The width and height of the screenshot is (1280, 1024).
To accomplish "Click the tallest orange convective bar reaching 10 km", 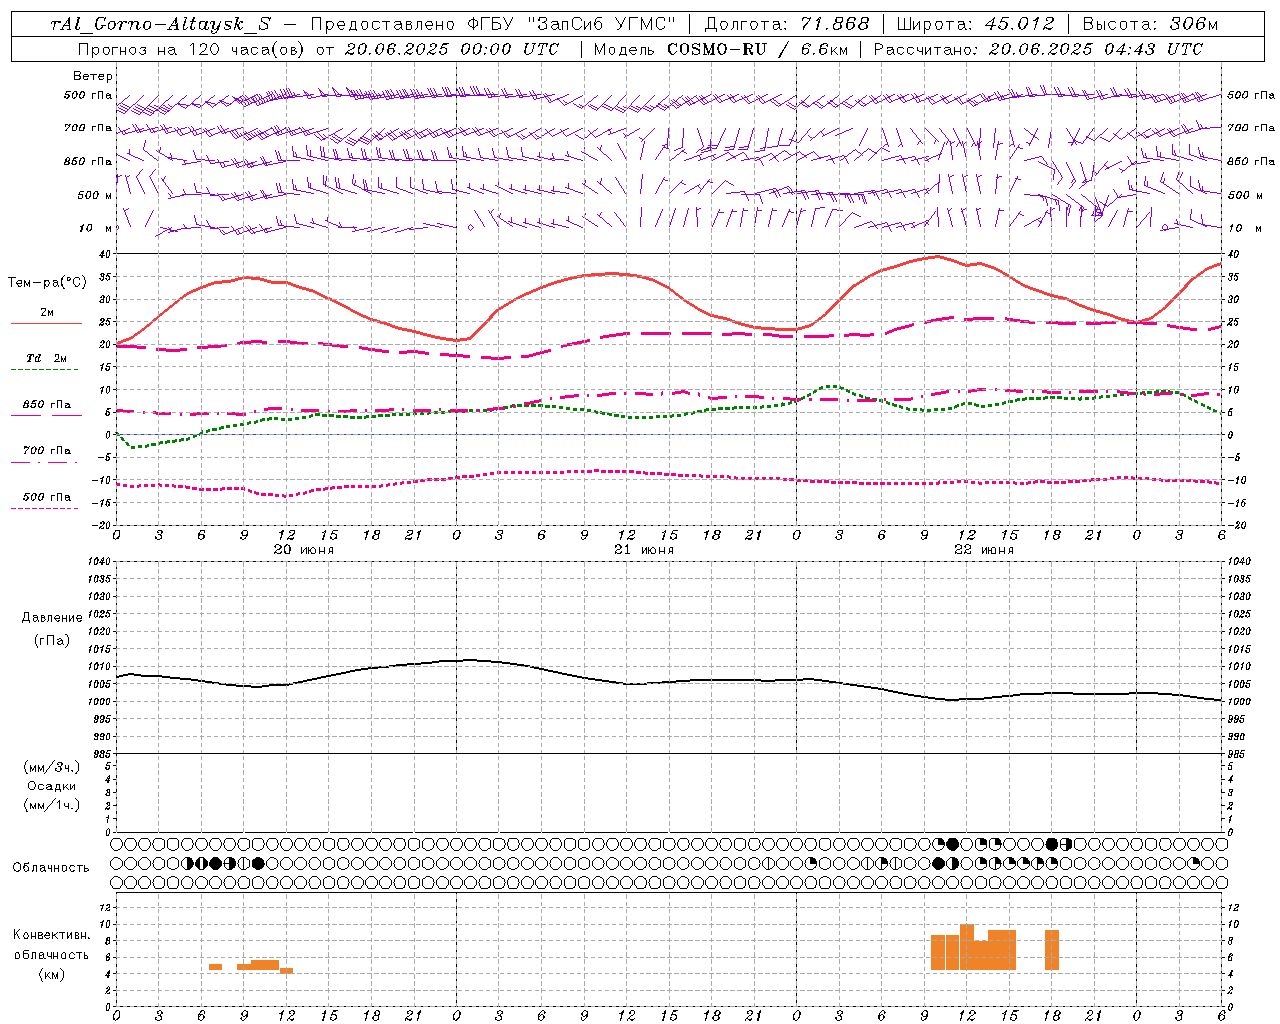I will click(x=967, y=947).
